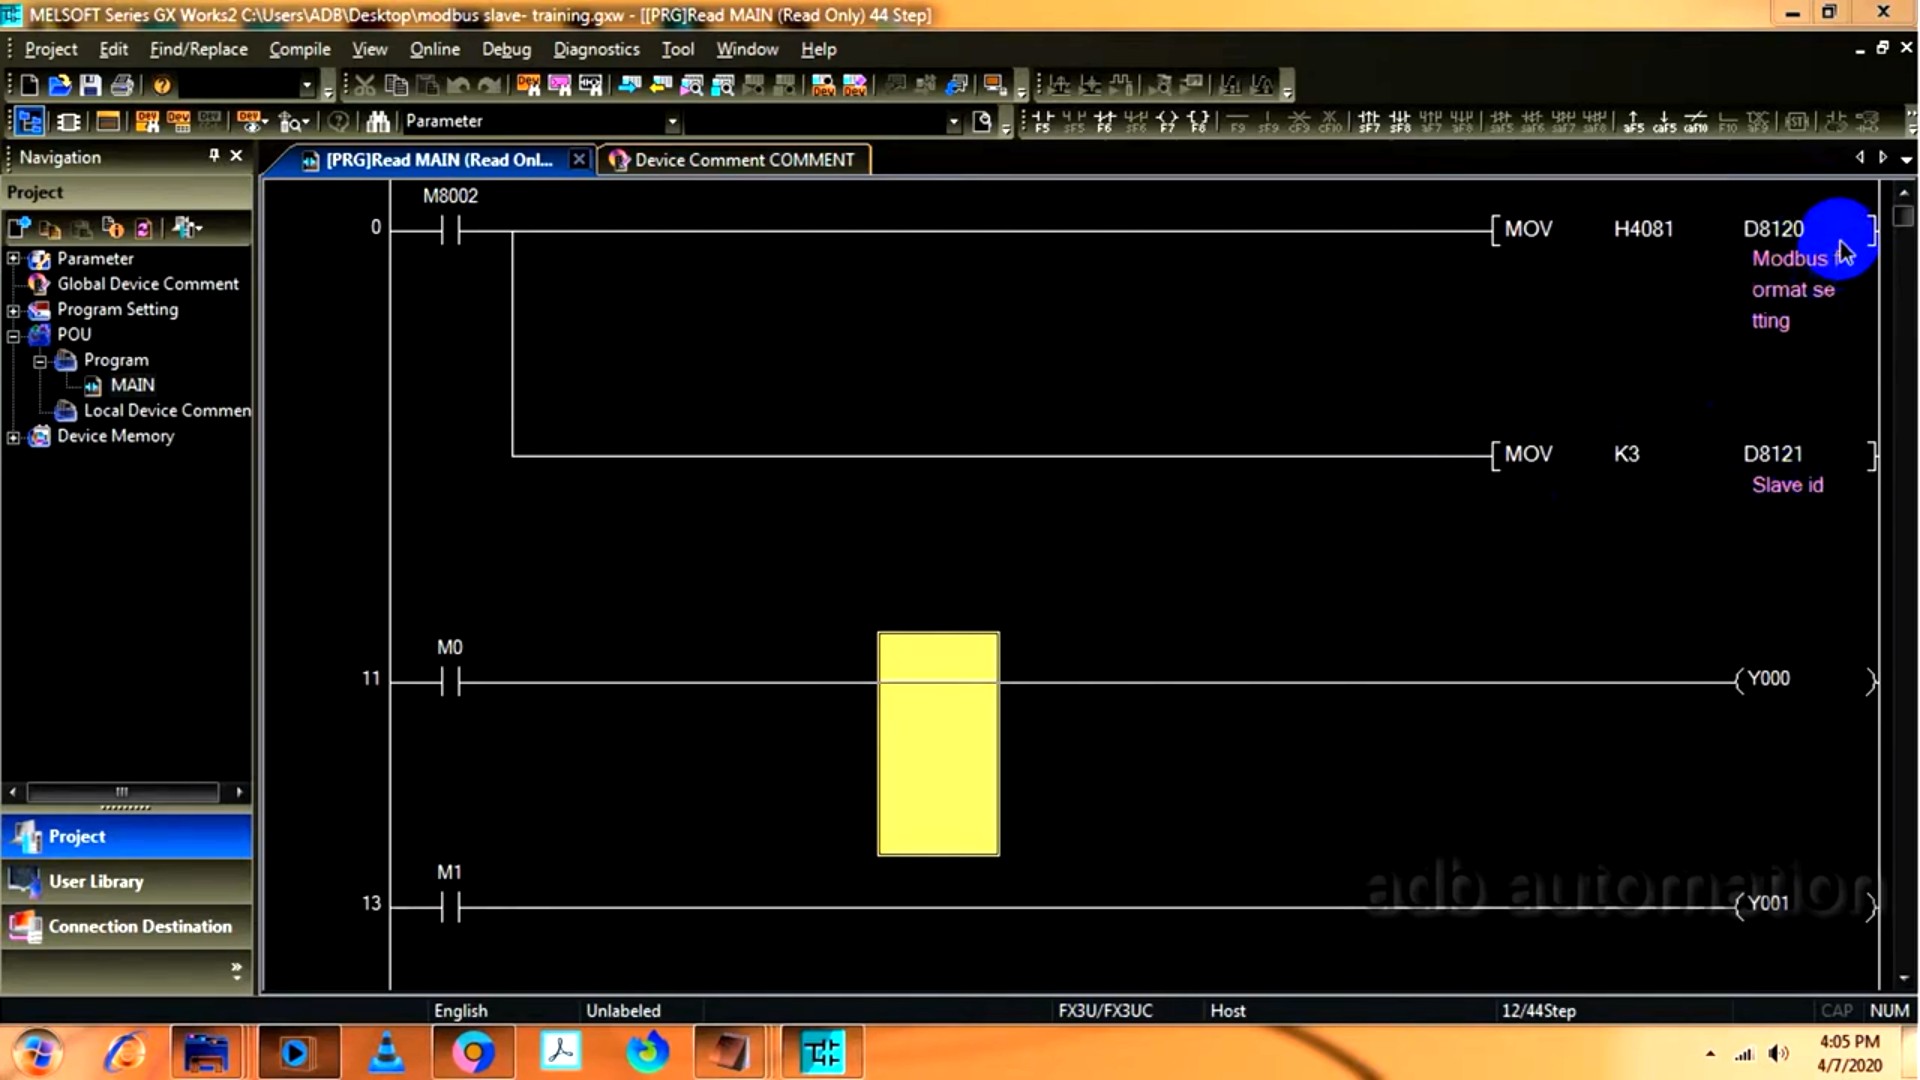Click the caF10 invert operation result icon

1696,122
